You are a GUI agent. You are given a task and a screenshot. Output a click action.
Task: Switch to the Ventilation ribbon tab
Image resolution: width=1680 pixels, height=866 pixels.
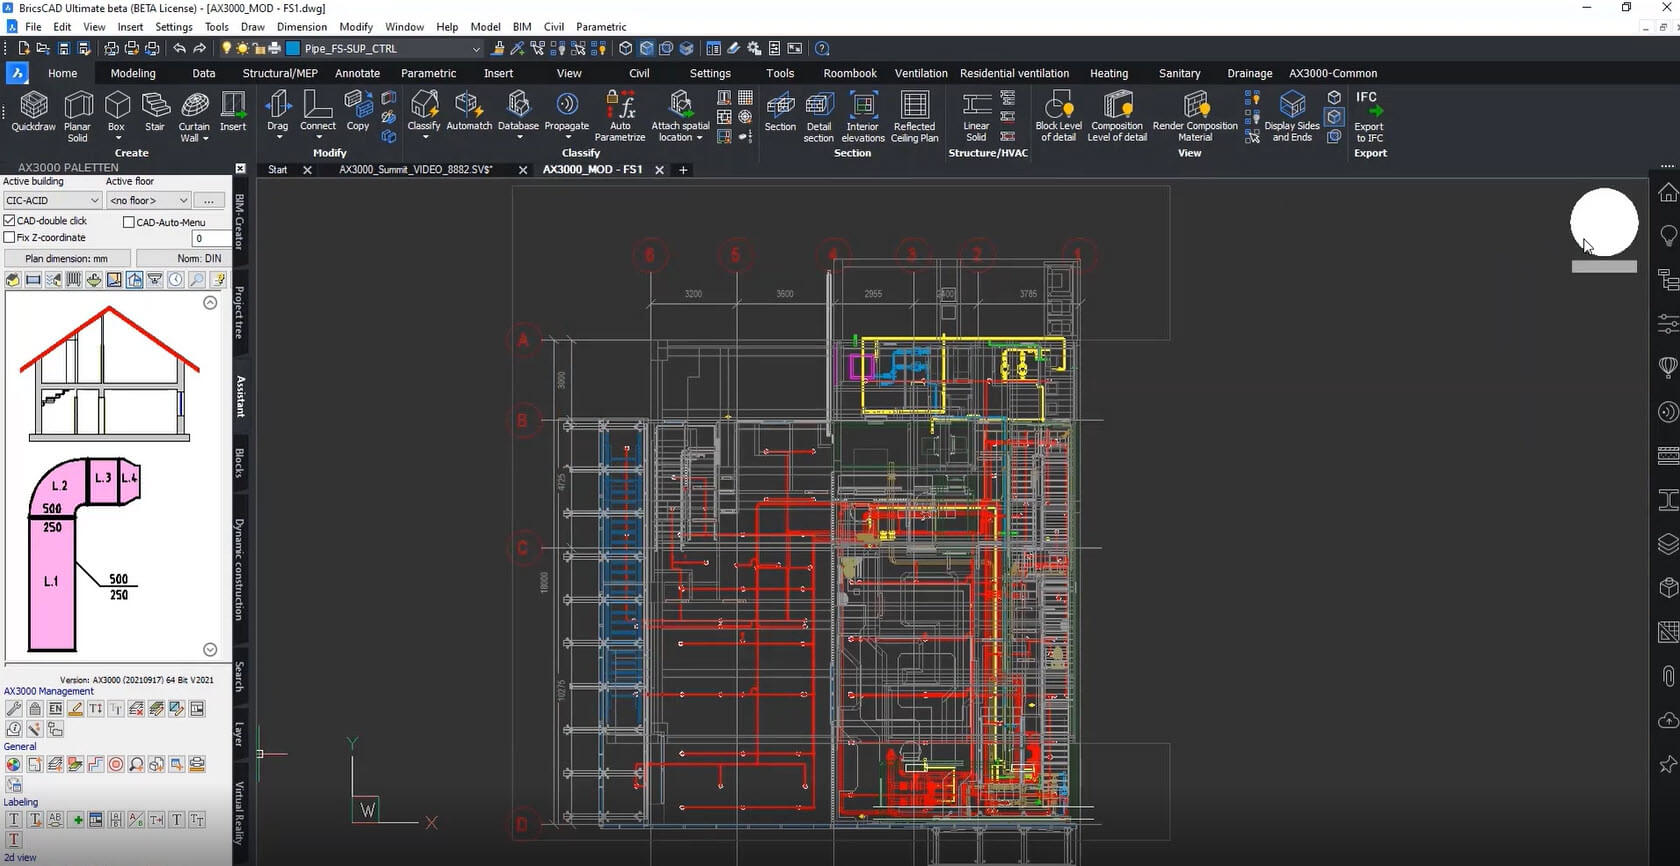coord(920,73)
